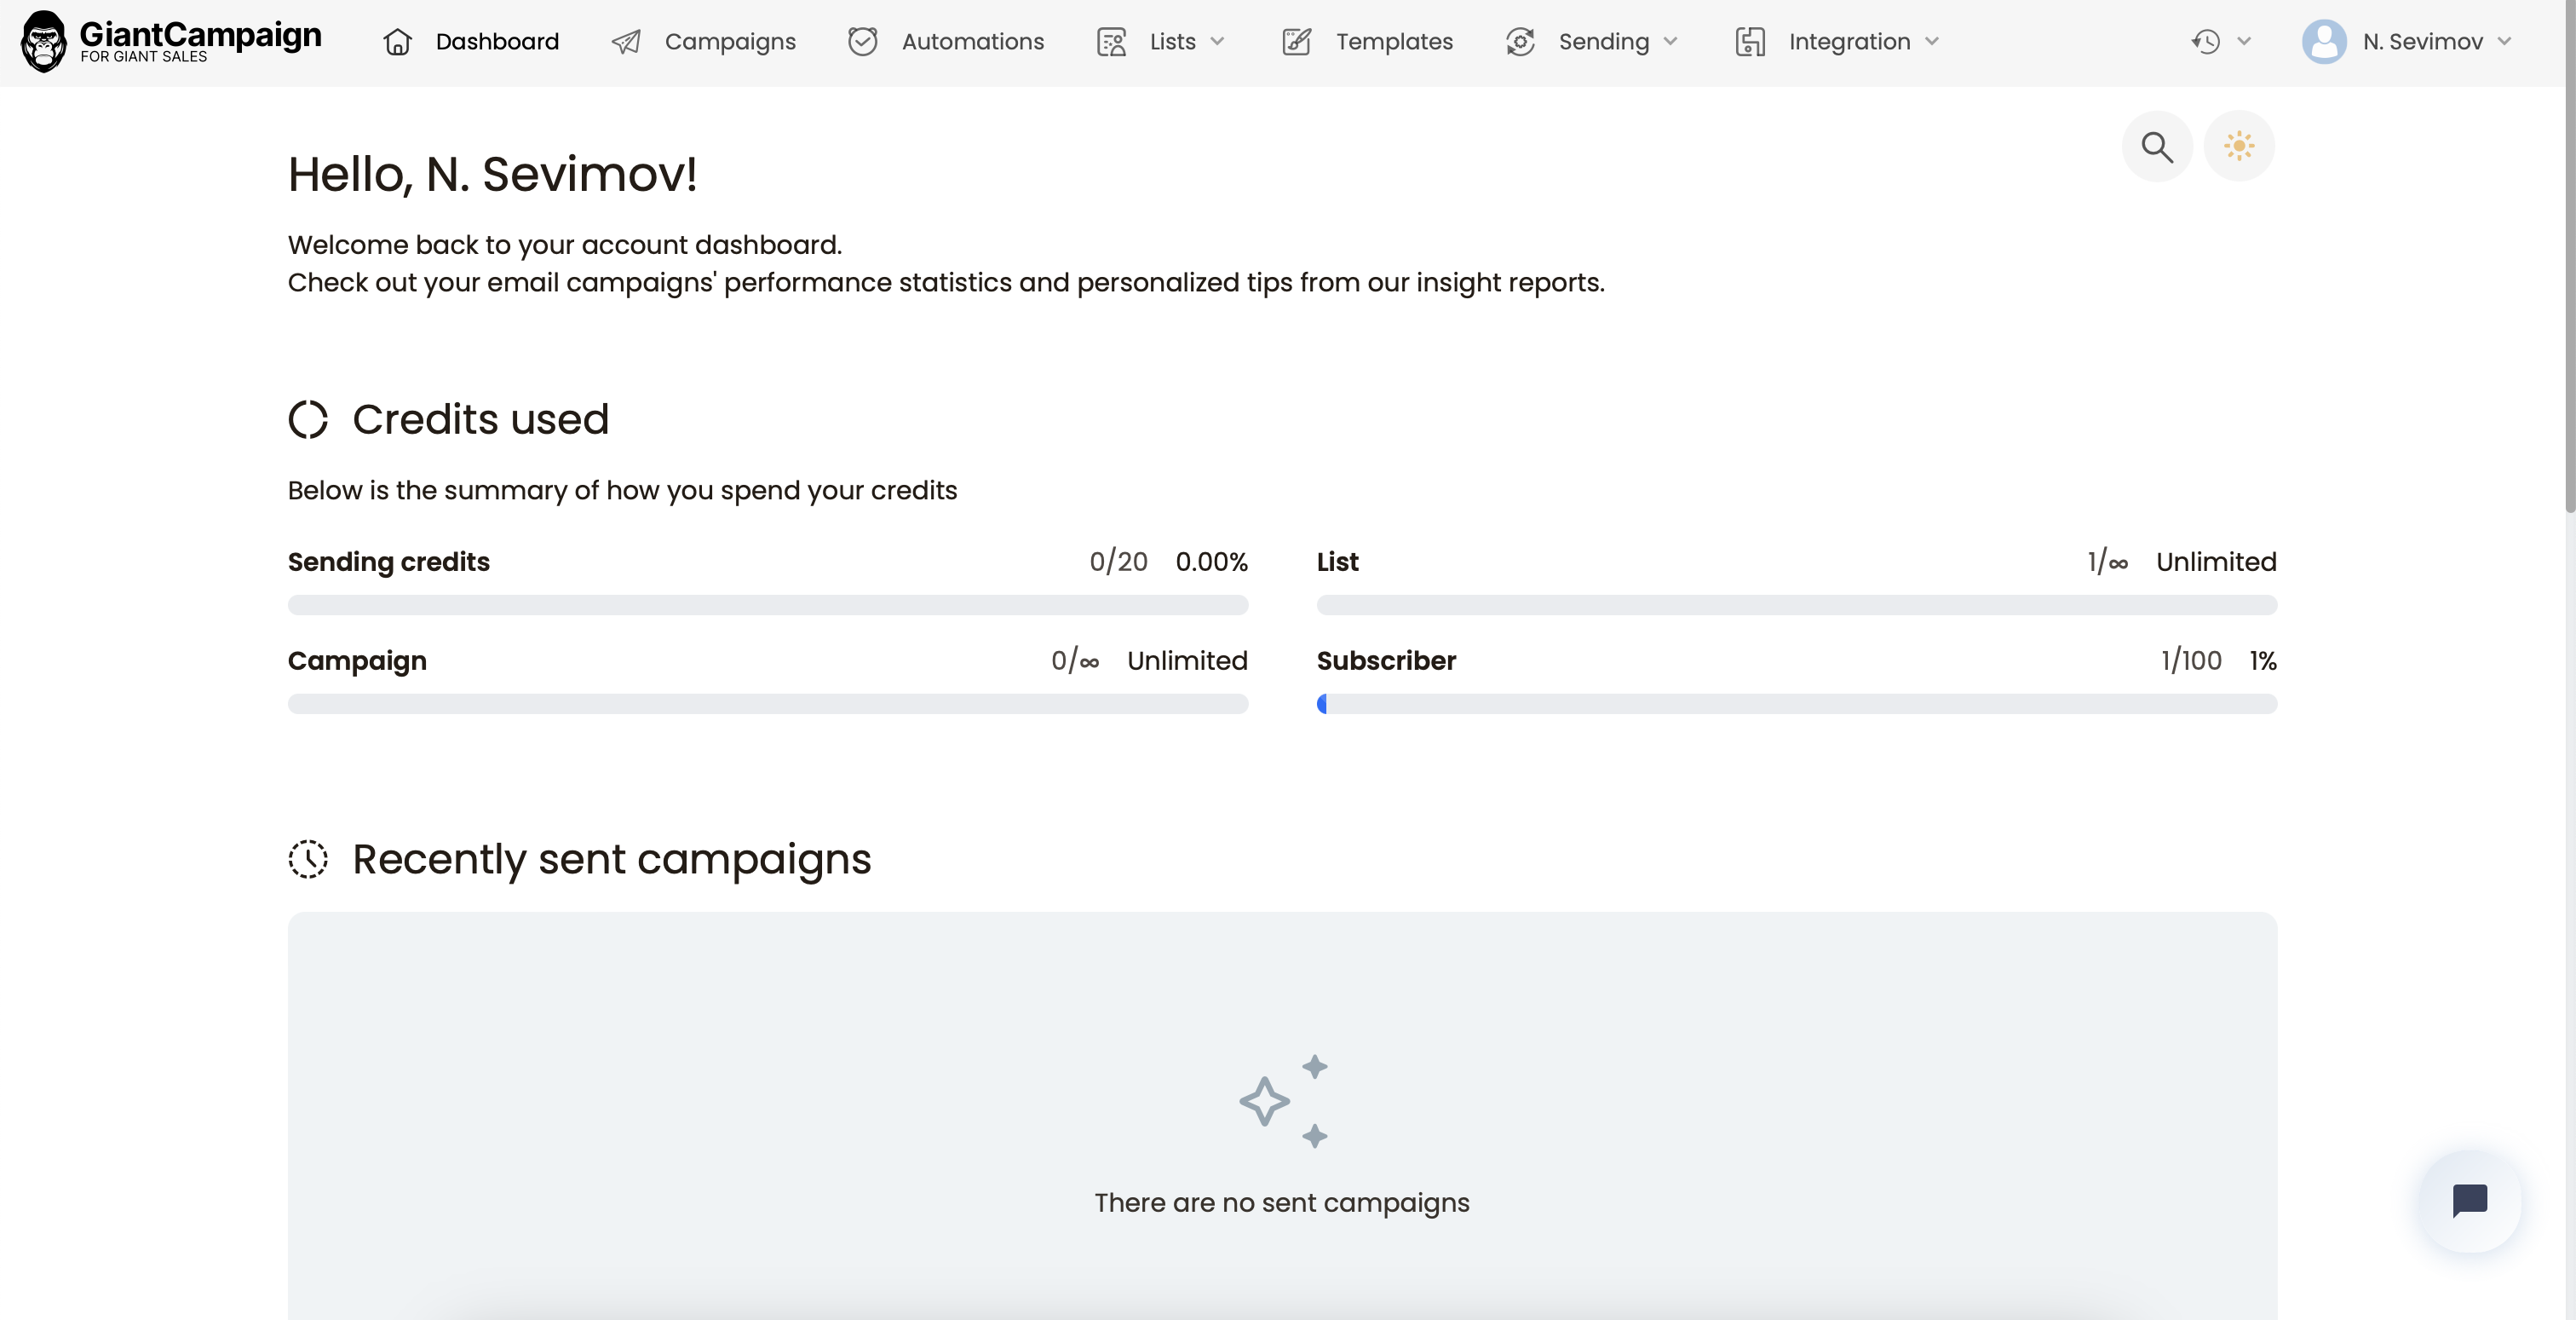The height and width of the screenshot is (1320, 2576).
Task: Open the live chat bubble
Action: point(2470,1201)
